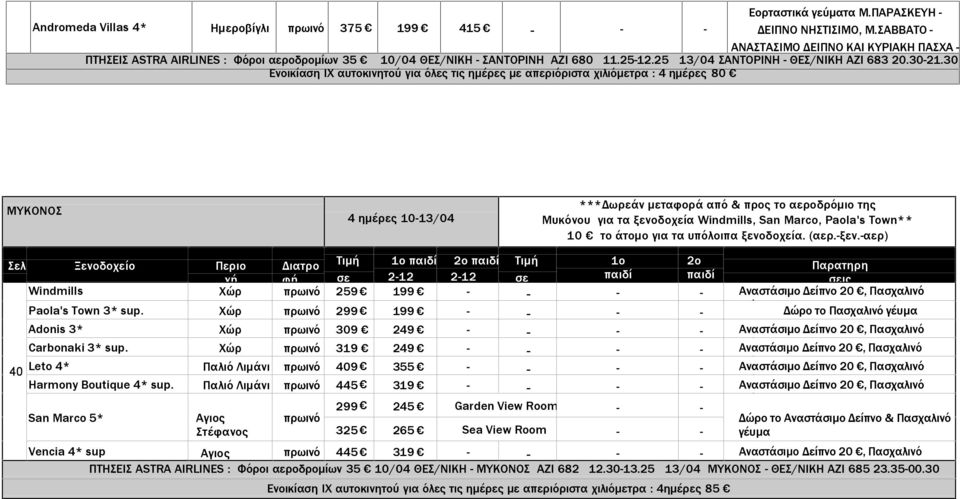
Task: Select the 249 € child price for Adonis
Action: click(x=408, y=329)
